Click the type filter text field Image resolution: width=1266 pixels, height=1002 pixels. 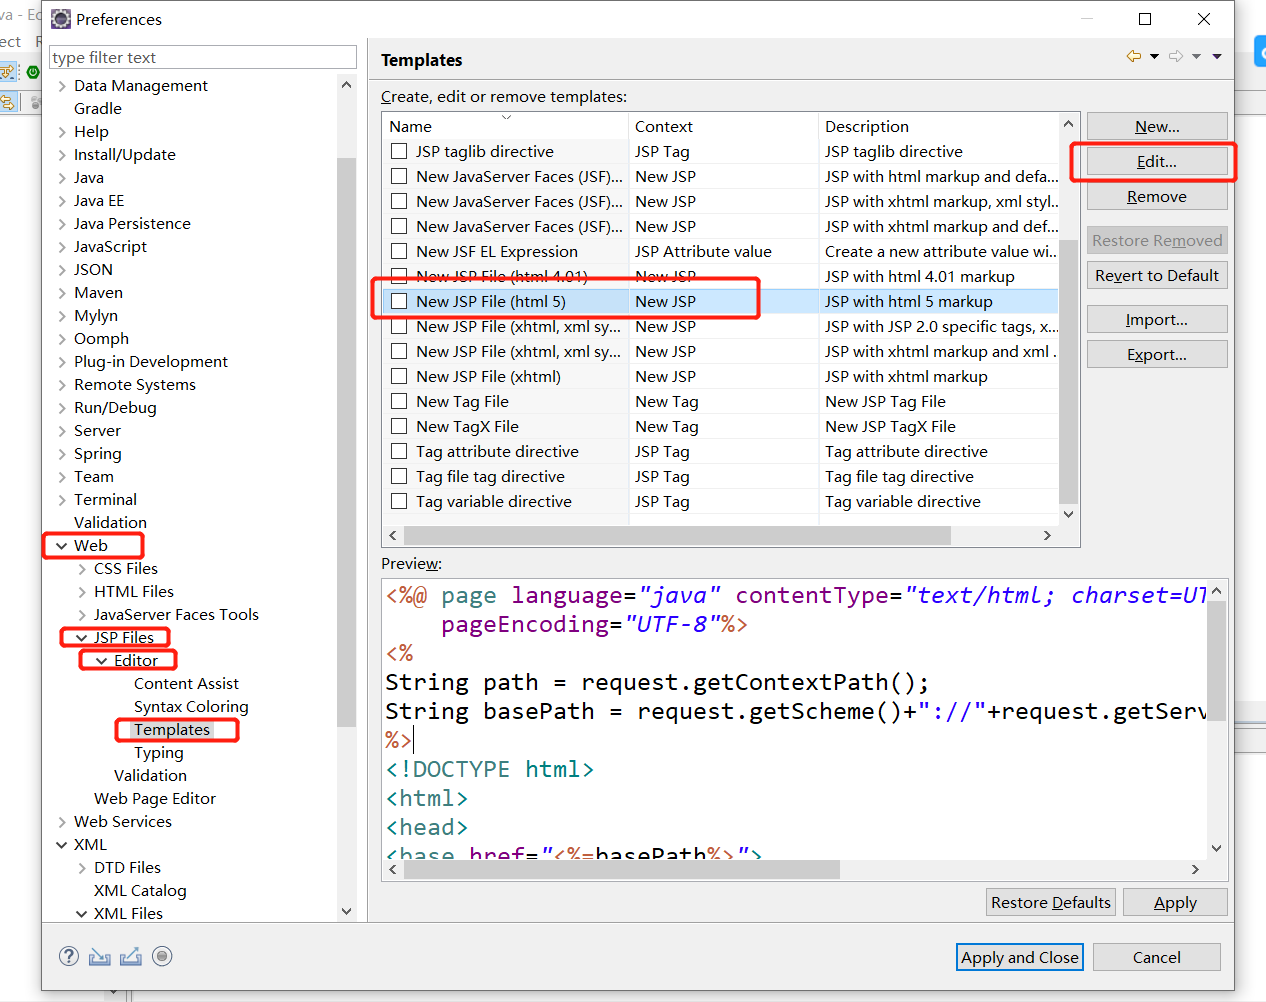point(203,57)
